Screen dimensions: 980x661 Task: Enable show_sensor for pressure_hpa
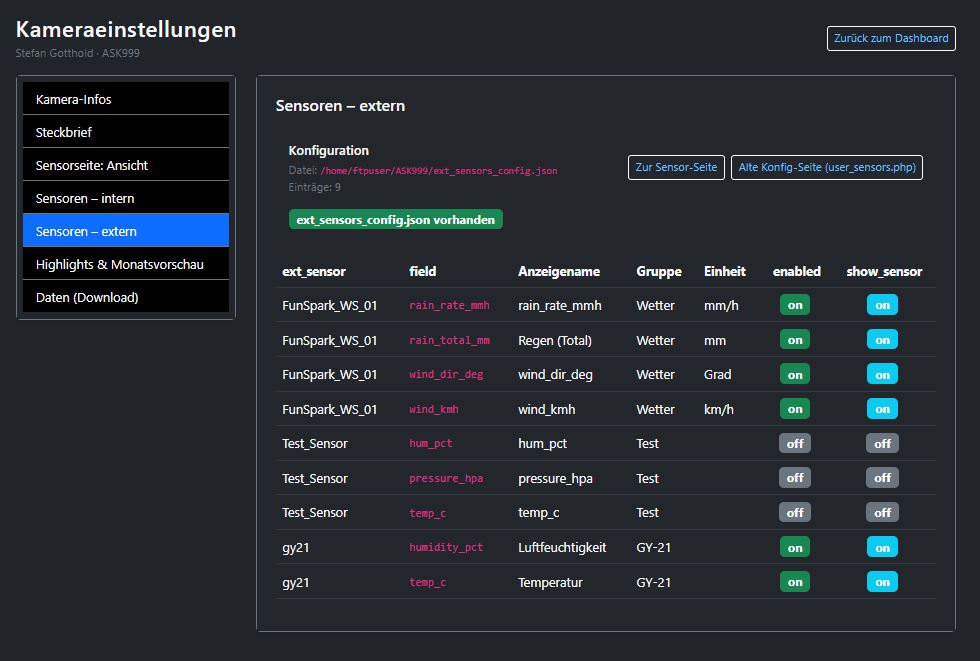click(x=881, y=477)
